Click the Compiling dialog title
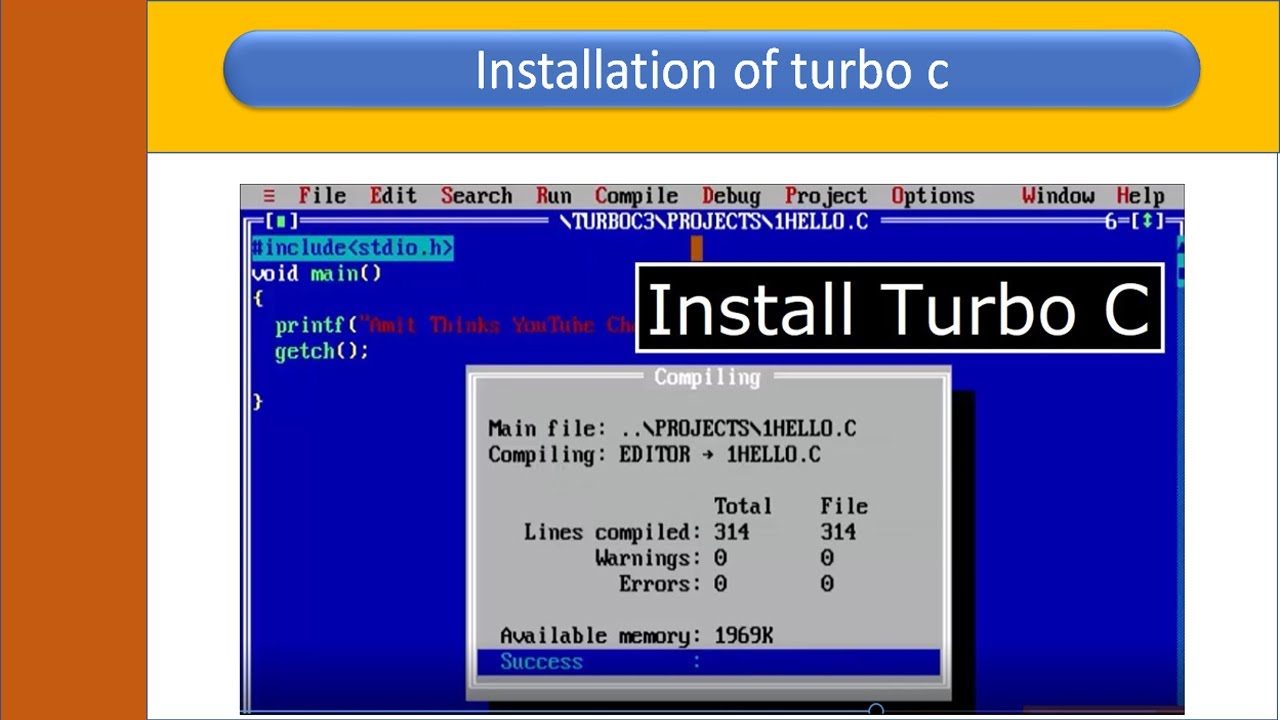 coord(707,377)
